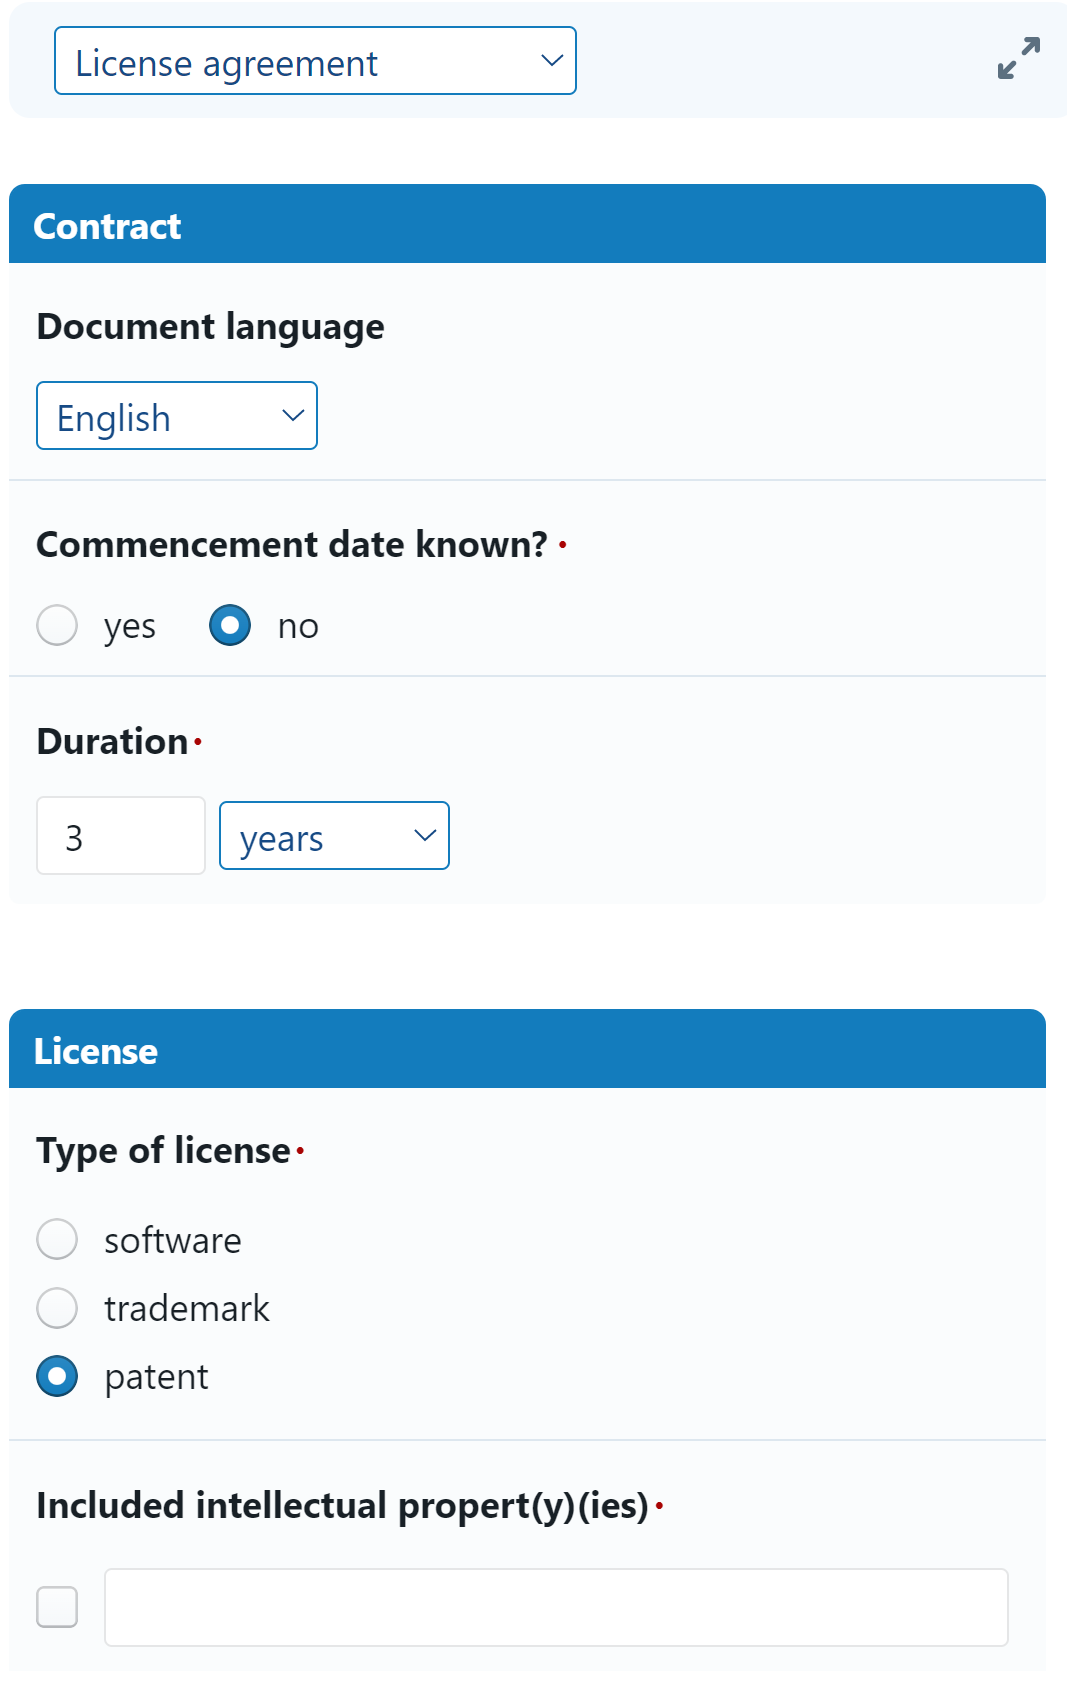This screenshot has width=1067, height=1681.
Task: Choose the patent license type
Action: (x=57, y=1376)
